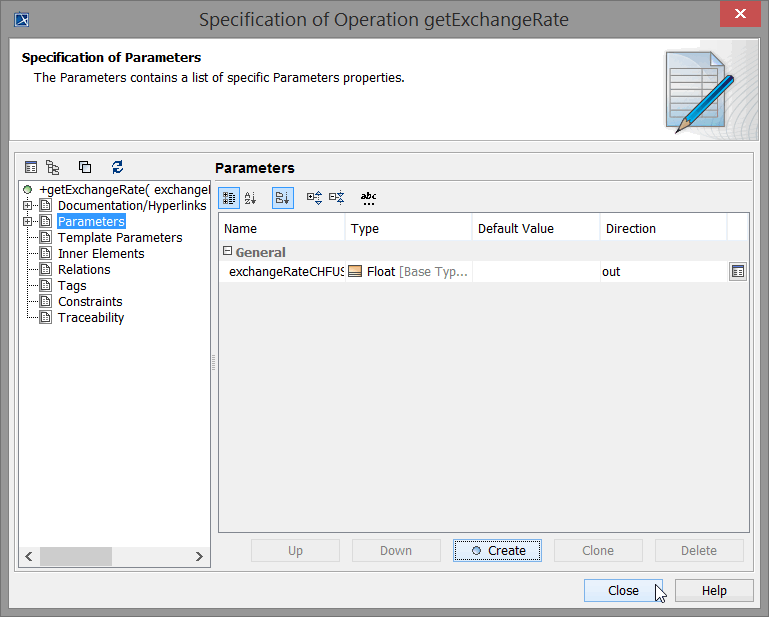
Task: Select Tags in the tree
Action: (x=72, y=285)
